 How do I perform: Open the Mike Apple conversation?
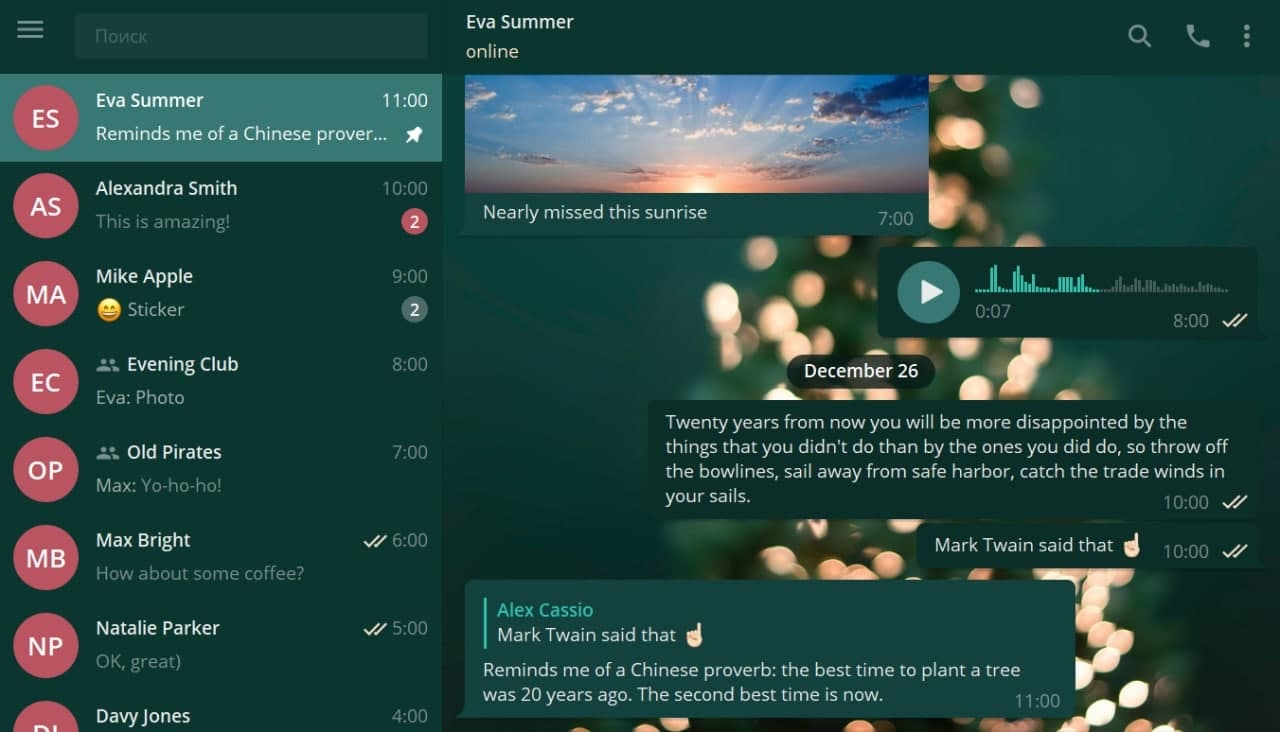pos(221,294)
